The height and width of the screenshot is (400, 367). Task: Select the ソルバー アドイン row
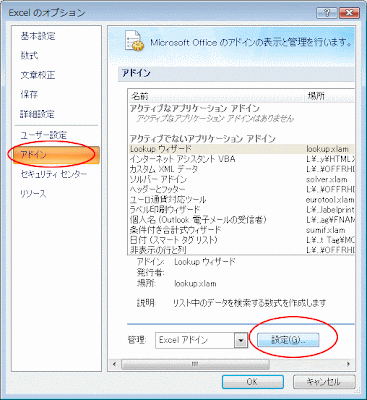242,179
